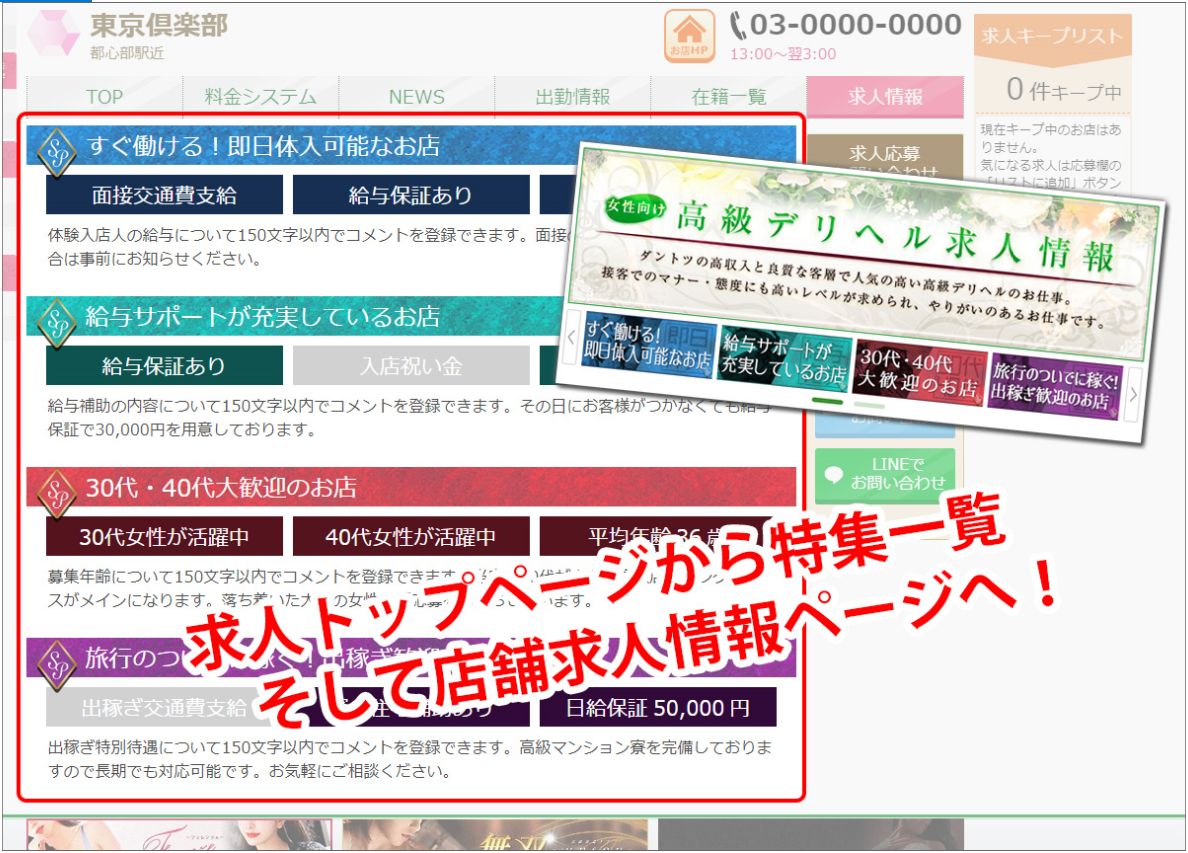Click the 0件キープ中 counter
This screenshot has width=1188, height=853.
pyautogui.click(x=1064, y=90)
